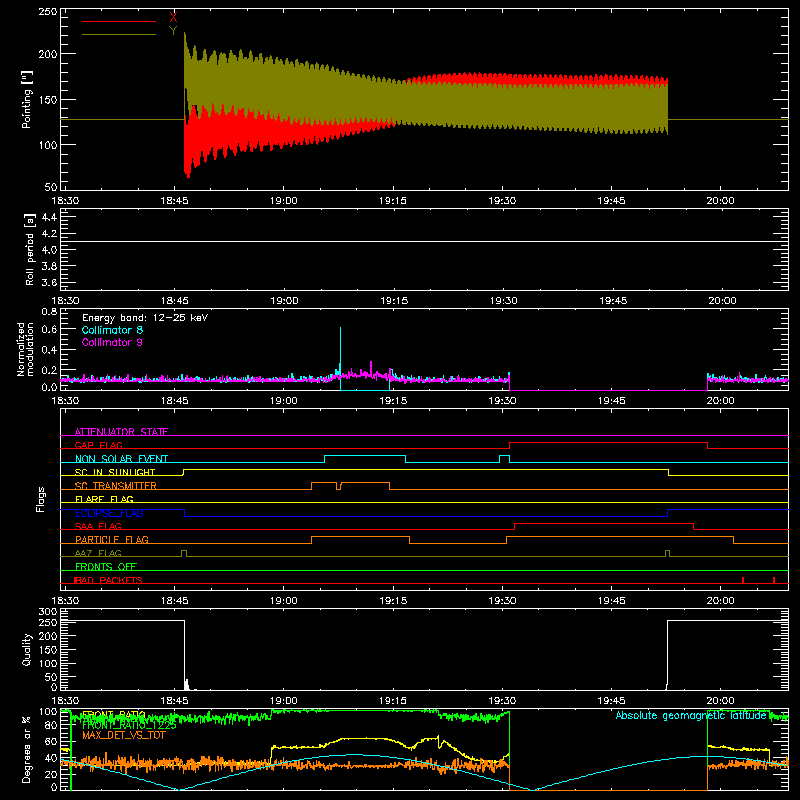Click the 'Normalized modulation' axis label

tap(25, 349)
